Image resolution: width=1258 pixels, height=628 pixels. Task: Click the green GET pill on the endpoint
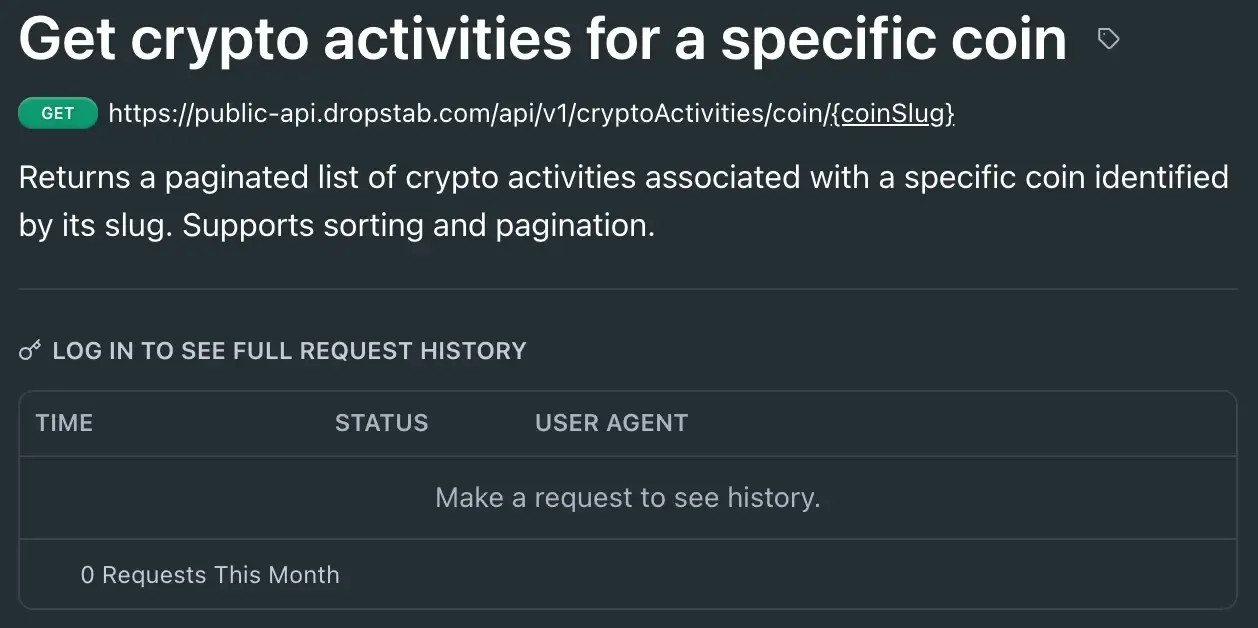[x=57, y=112]
